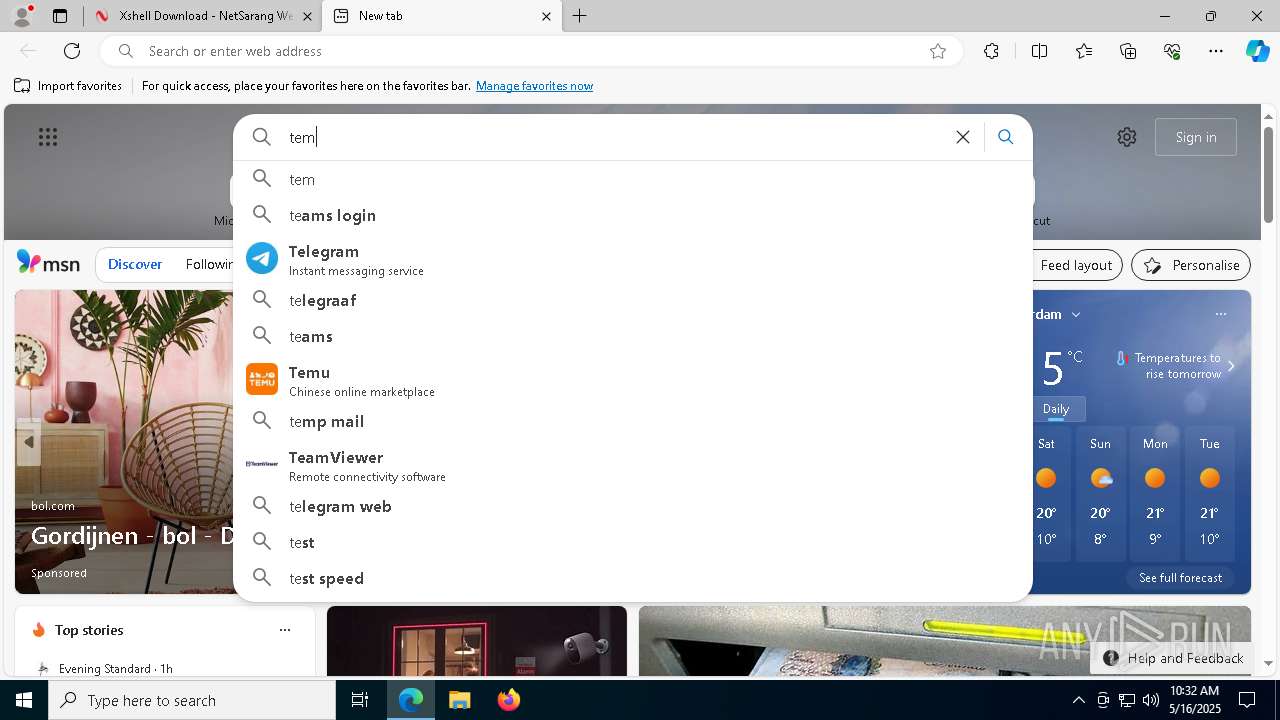Select the Discover feed tab

tap(135, 264)
